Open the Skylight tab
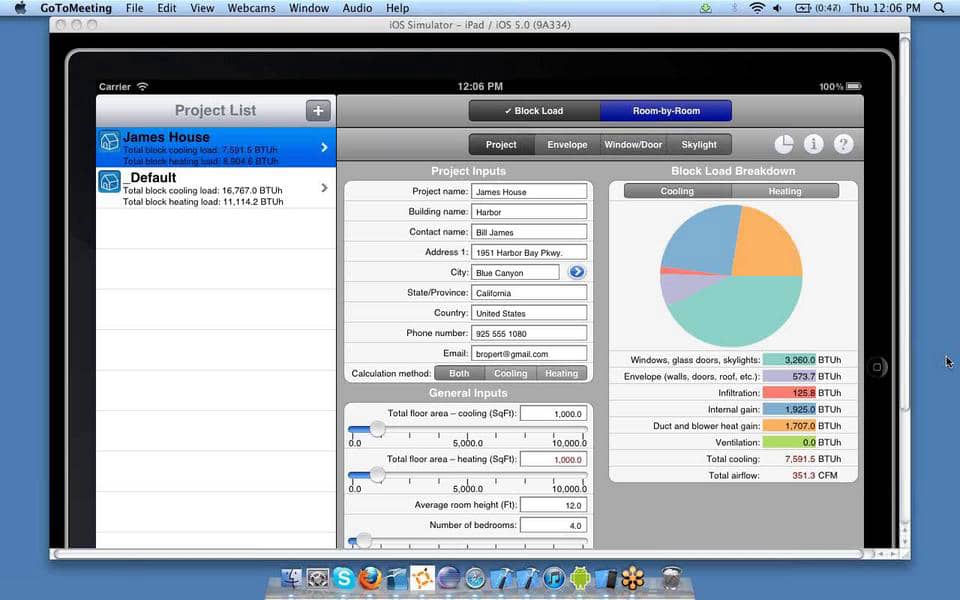Viewport: 960px width, 600px height. [699, 144]
